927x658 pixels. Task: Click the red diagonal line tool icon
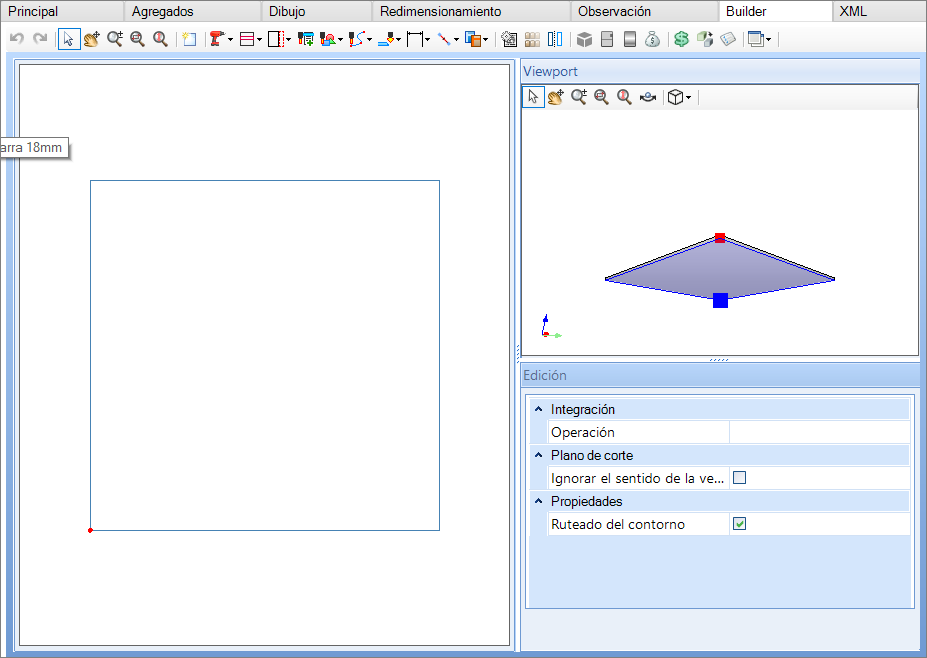tap(444, 39)
